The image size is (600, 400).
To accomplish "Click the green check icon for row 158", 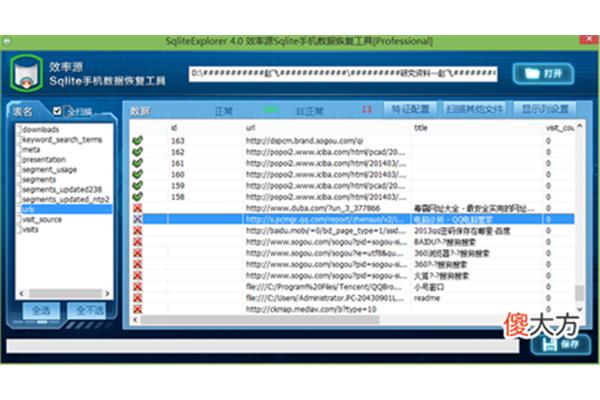I will coord(137,196).
